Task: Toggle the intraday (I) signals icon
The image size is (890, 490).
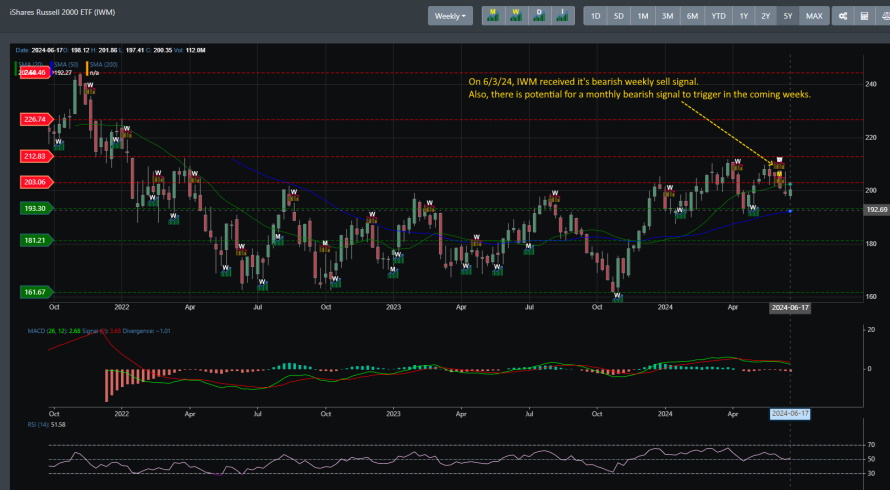Action: 562,15
